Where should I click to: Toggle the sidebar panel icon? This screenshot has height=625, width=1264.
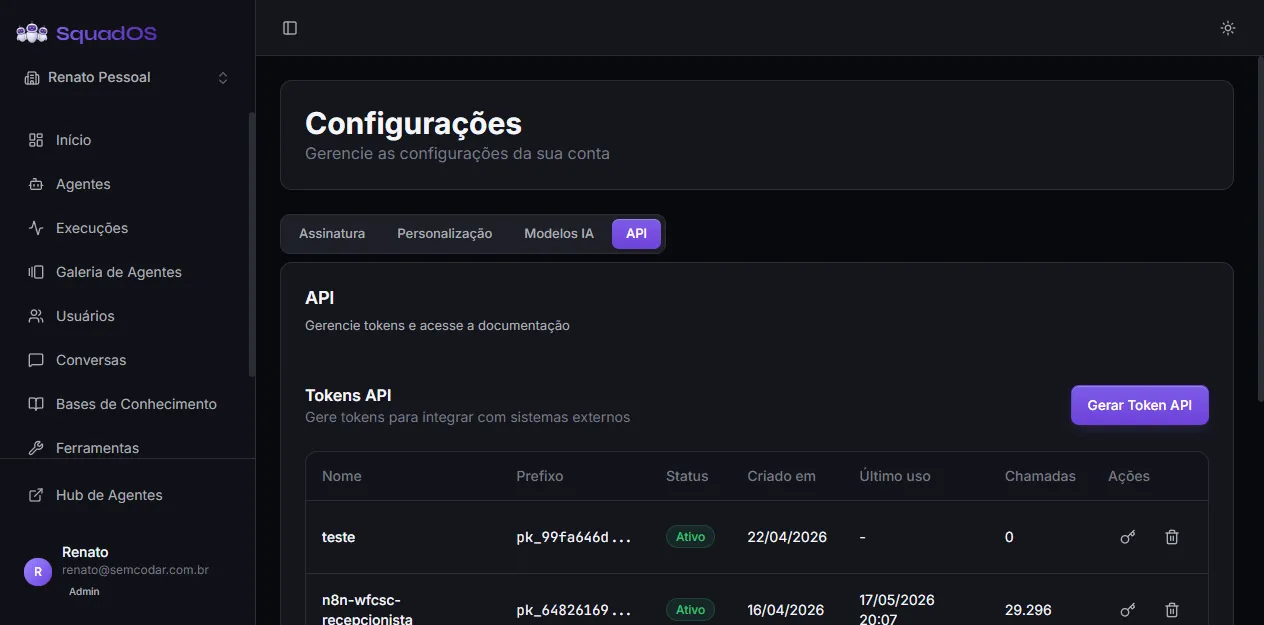click(x=290, y=28)
